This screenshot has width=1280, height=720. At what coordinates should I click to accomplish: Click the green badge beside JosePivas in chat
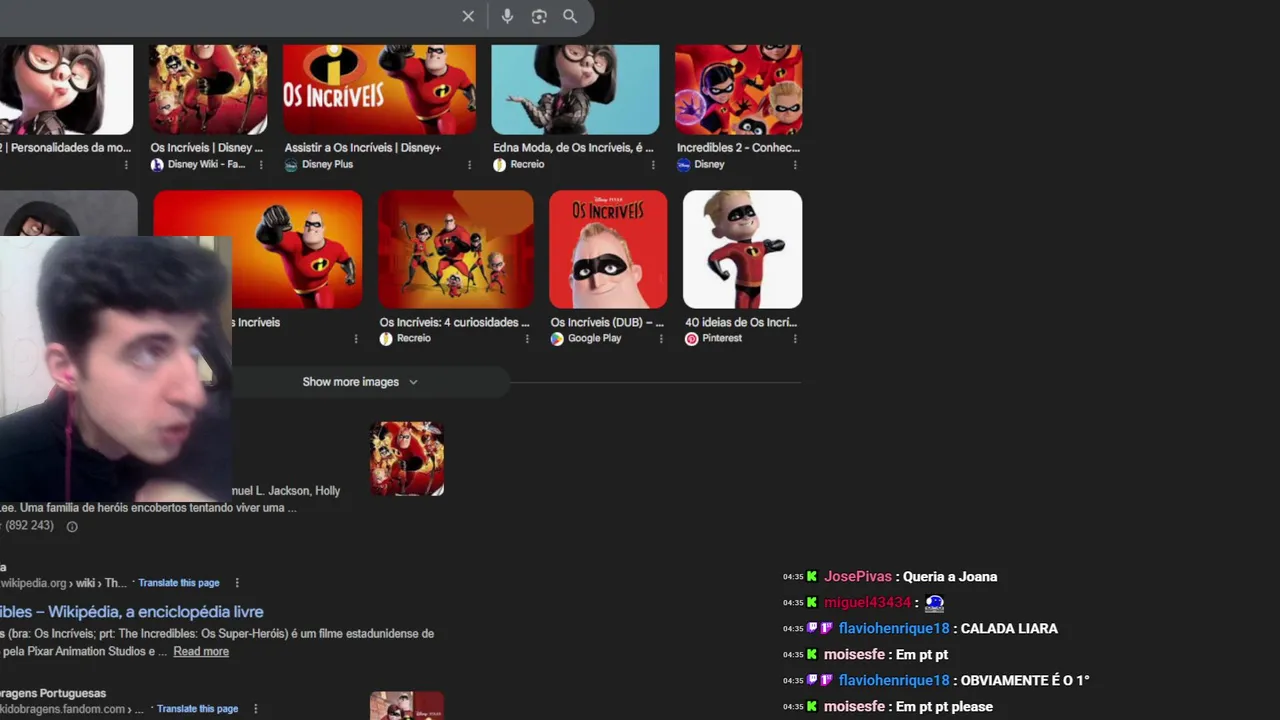pyautogui.click(x=812, y=577)
